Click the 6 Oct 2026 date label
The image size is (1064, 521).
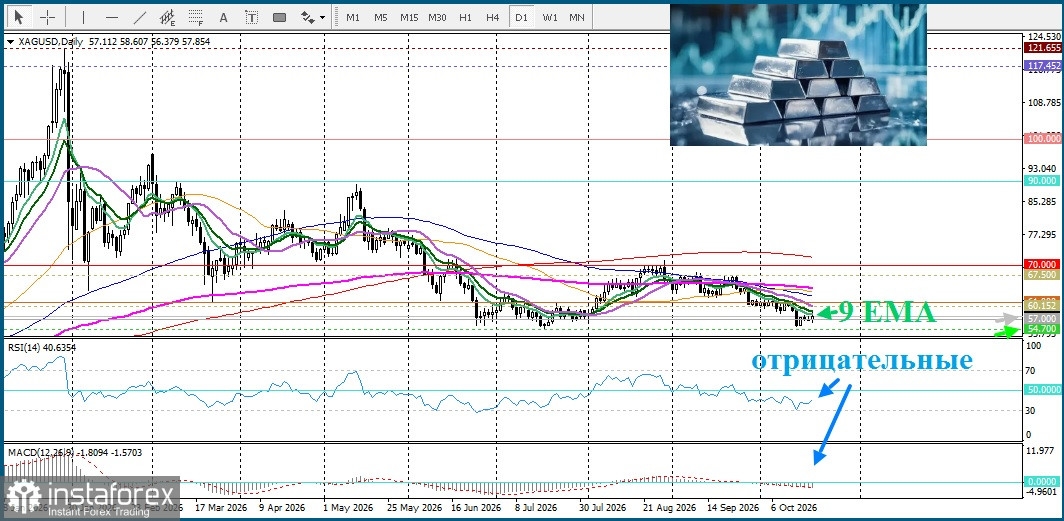[795, 507]
